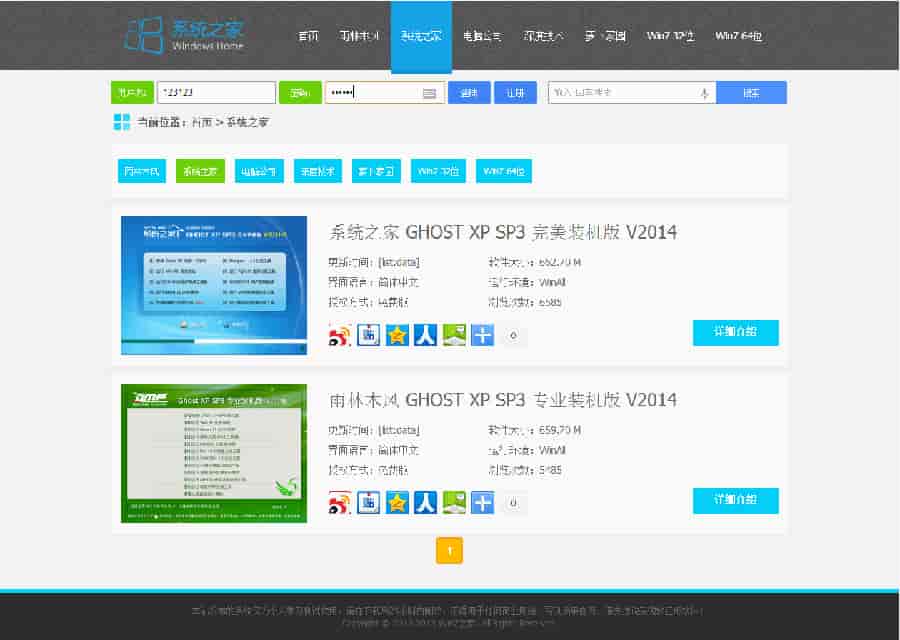900x640 pixels.
Task: Click the username field containing 123123
Action: click(216, 93)
